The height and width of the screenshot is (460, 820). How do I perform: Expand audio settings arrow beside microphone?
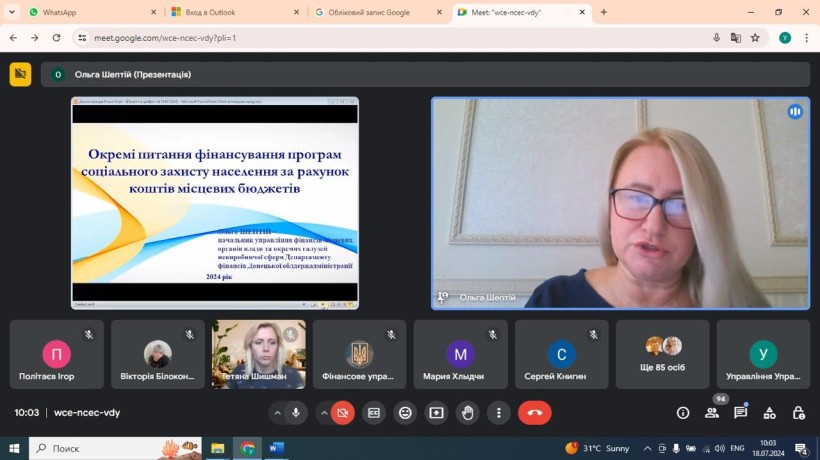tap(278, 413)
